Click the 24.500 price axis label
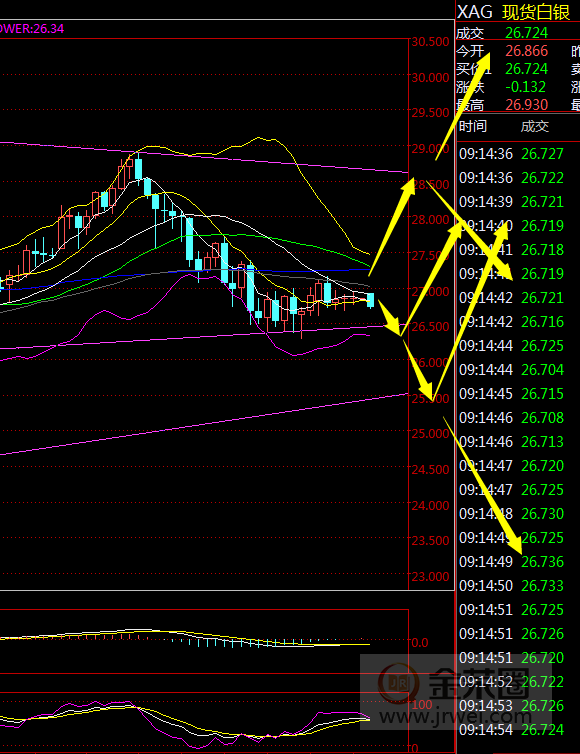Image resolution: width=580 pixels, height=754 pixels. tap(430, 469)
